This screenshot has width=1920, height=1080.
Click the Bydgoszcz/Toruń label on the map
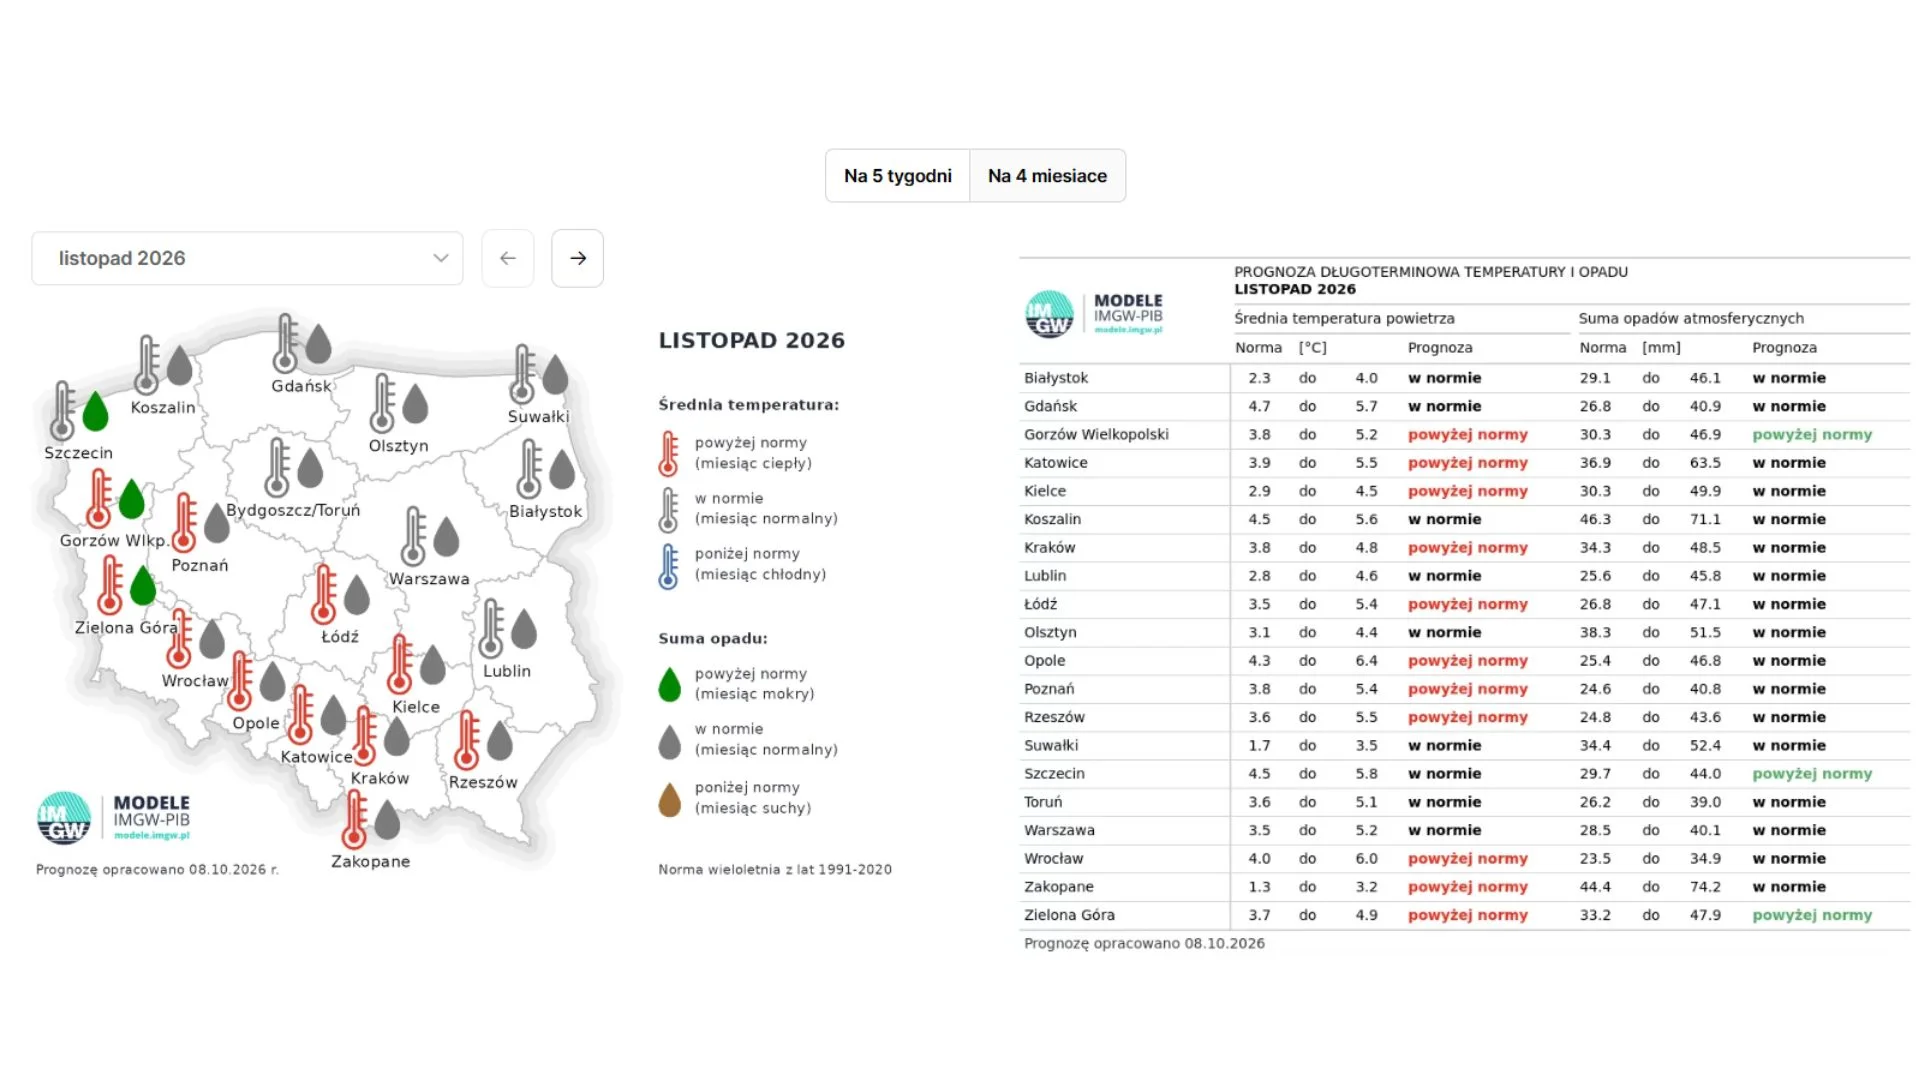tap(293, 510)
